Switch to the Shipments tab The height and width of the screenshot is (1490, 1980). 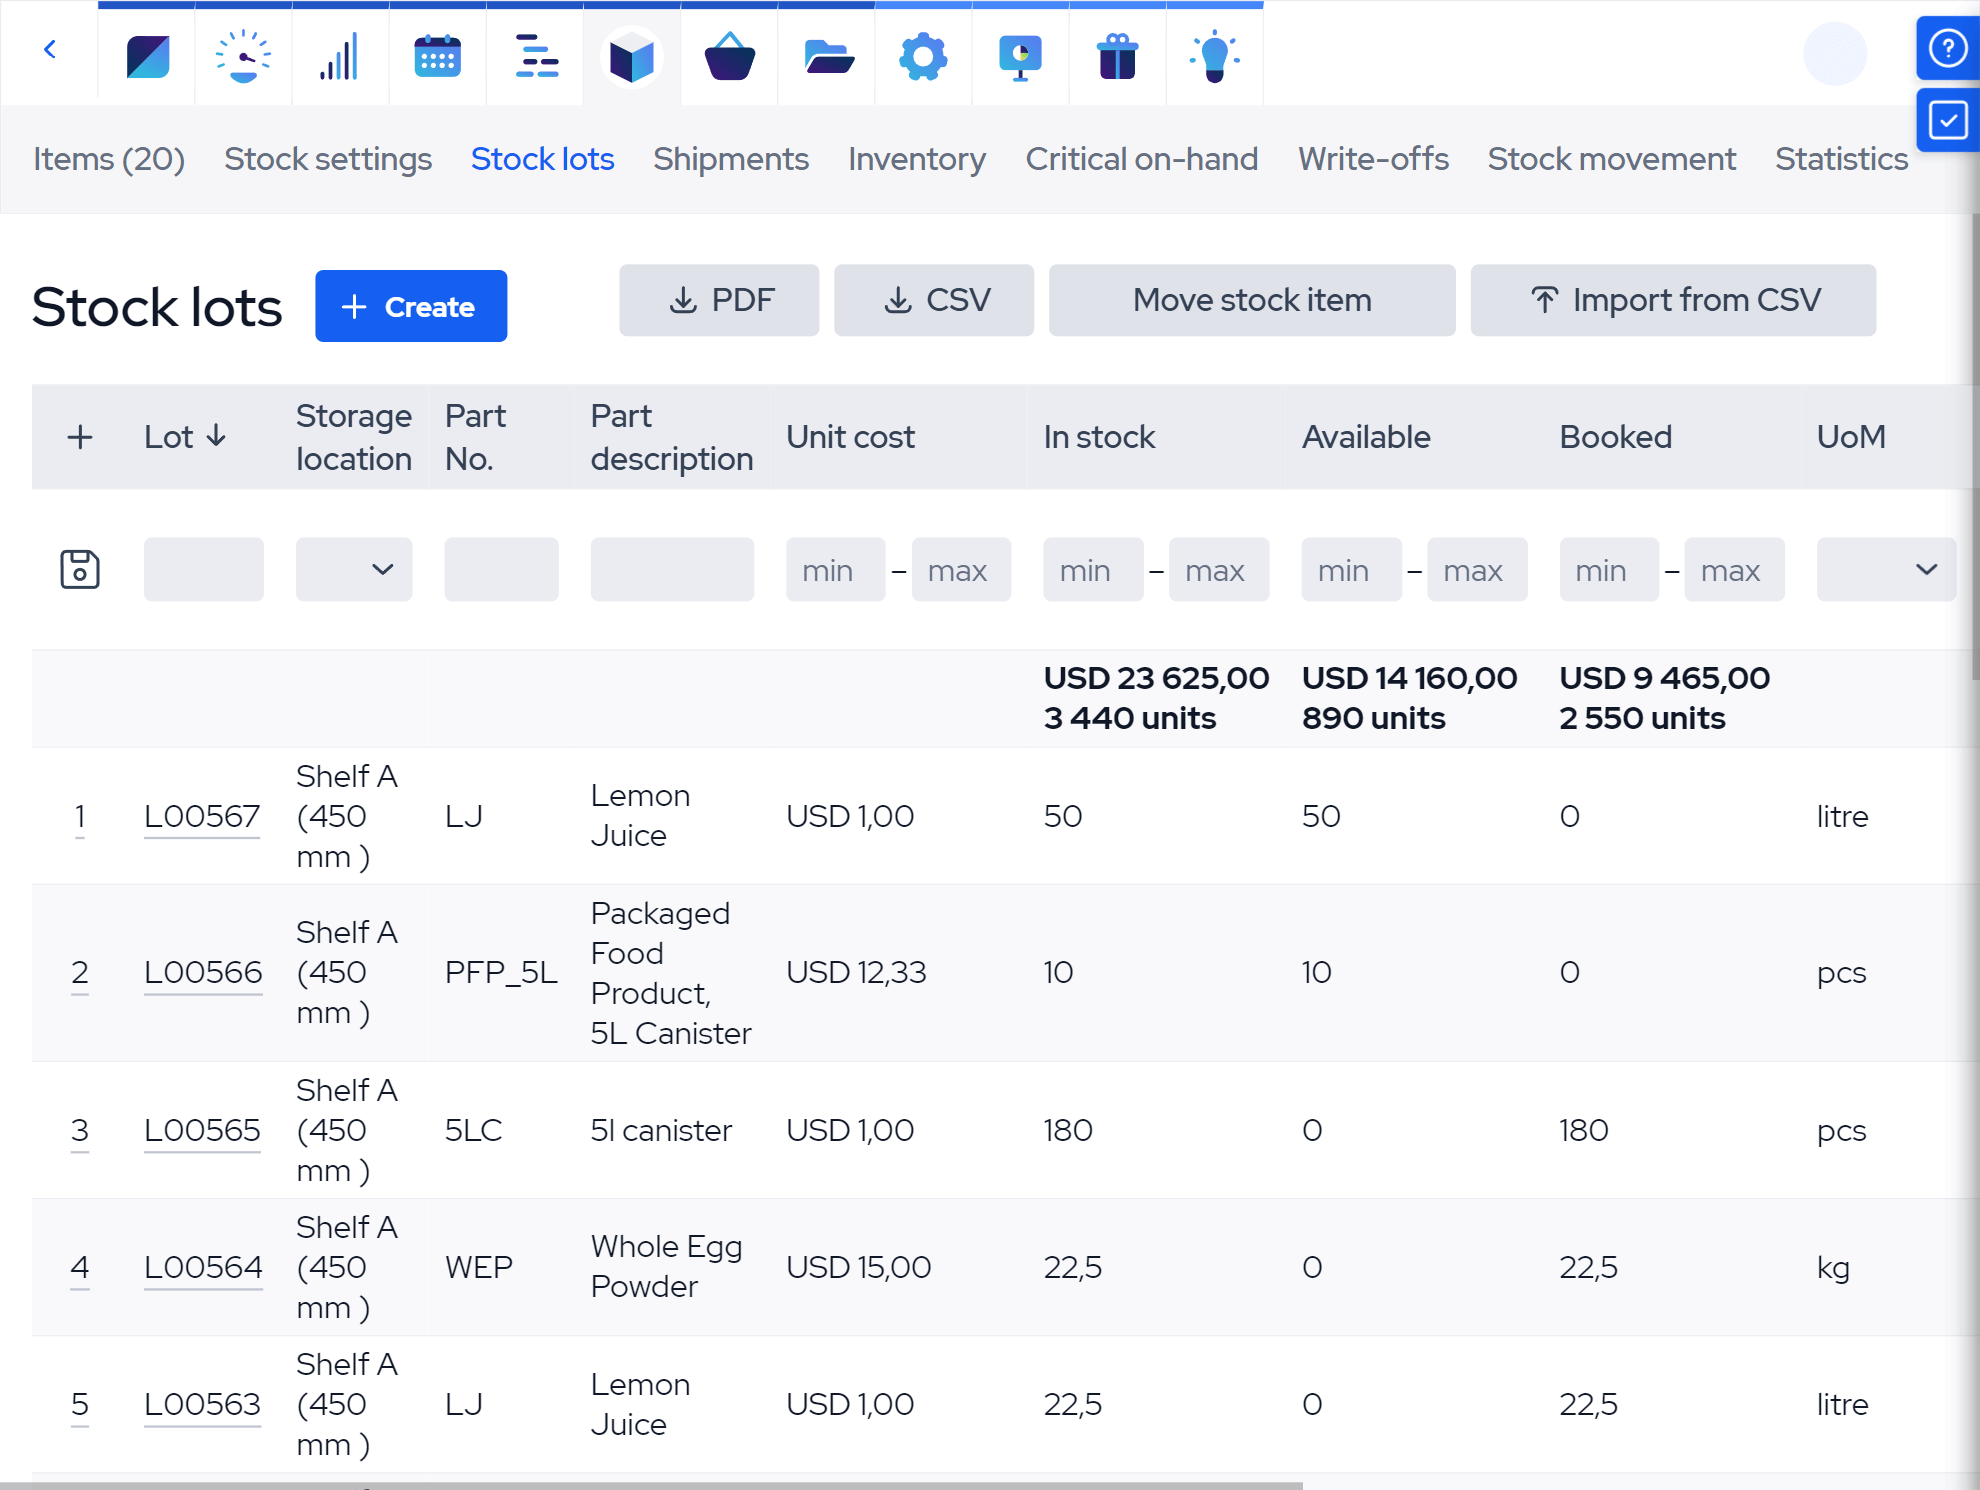[731, 159]
